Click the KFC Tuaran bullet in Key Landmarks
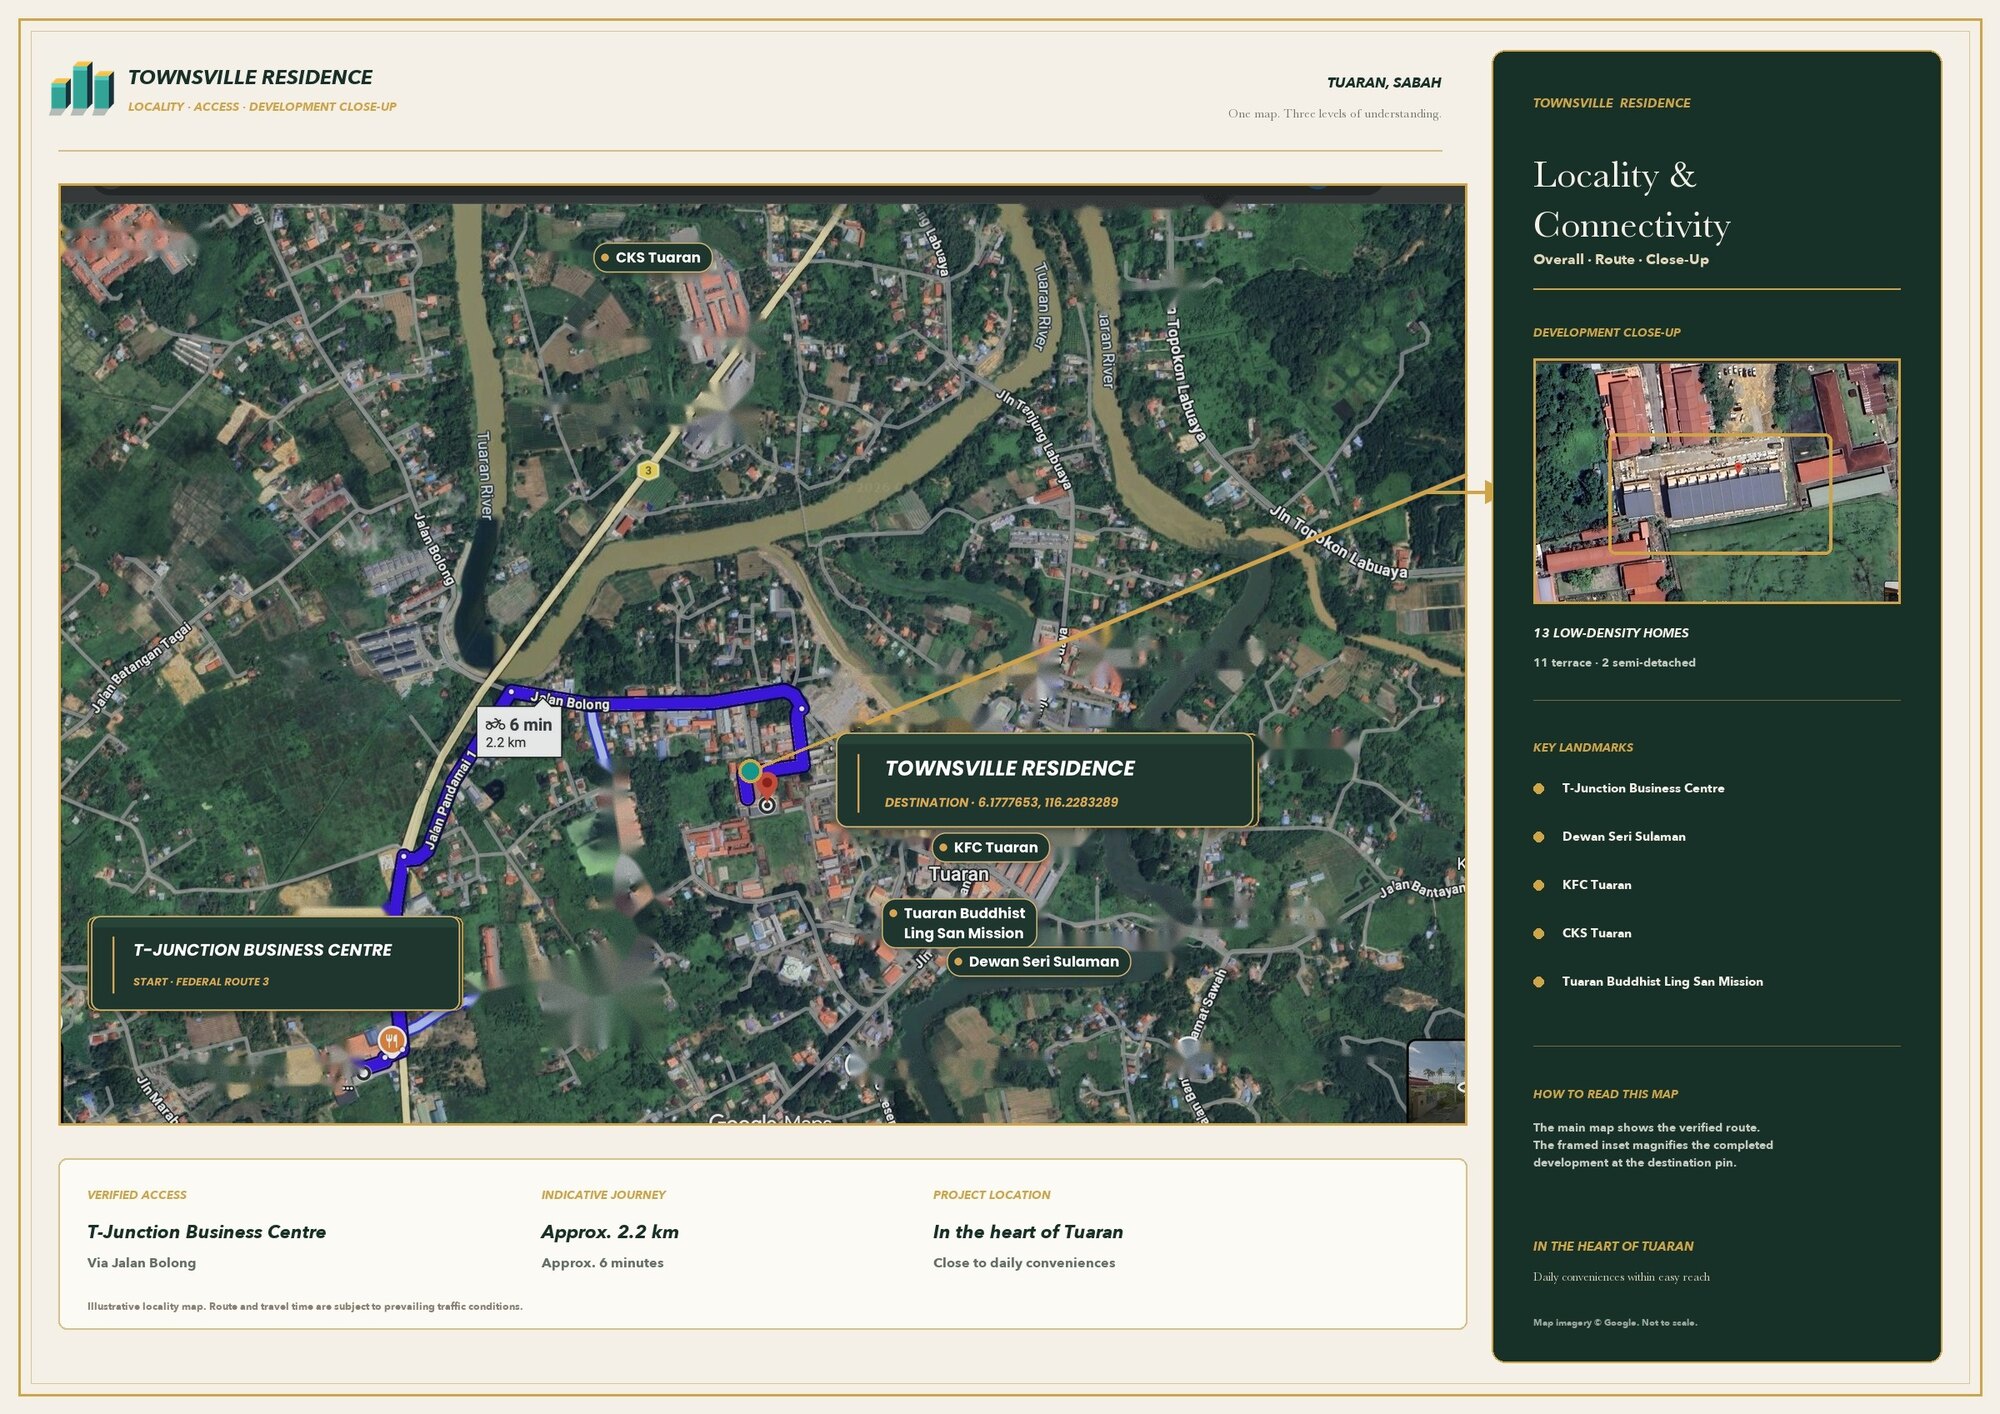This screenshot has width=2000, height=1414. 1538,885
